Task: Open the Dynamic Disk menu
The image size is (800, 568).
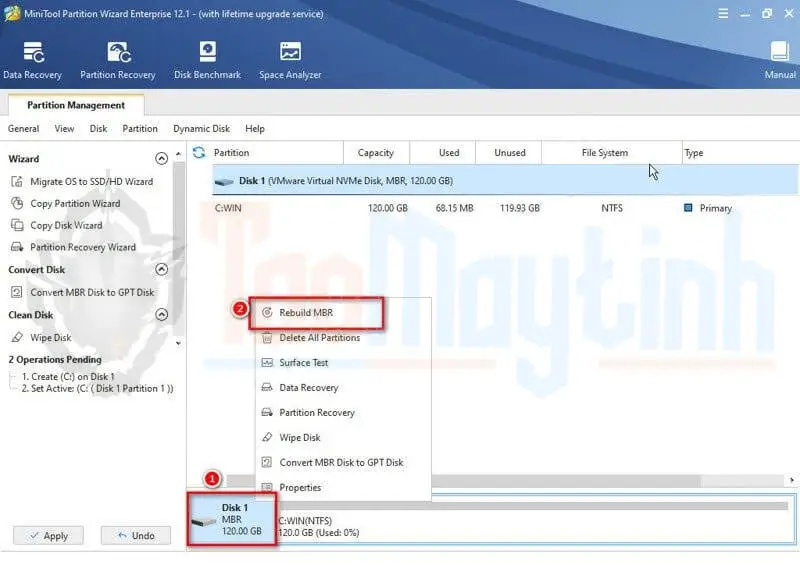Action: 201,129
